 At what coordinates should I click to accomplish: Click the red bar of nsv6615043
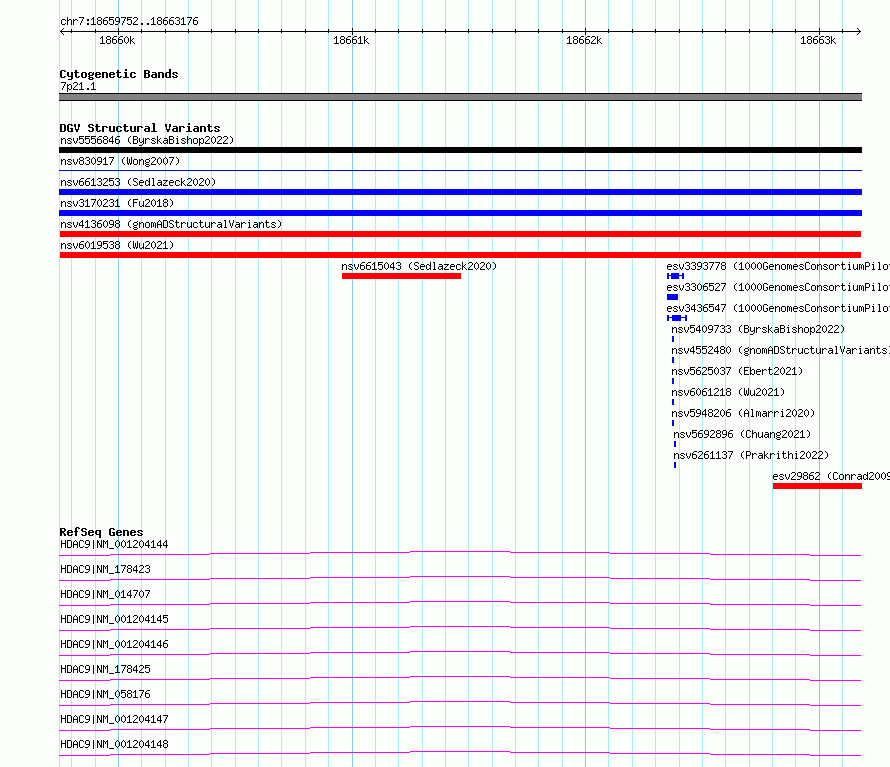pos(401,276)
